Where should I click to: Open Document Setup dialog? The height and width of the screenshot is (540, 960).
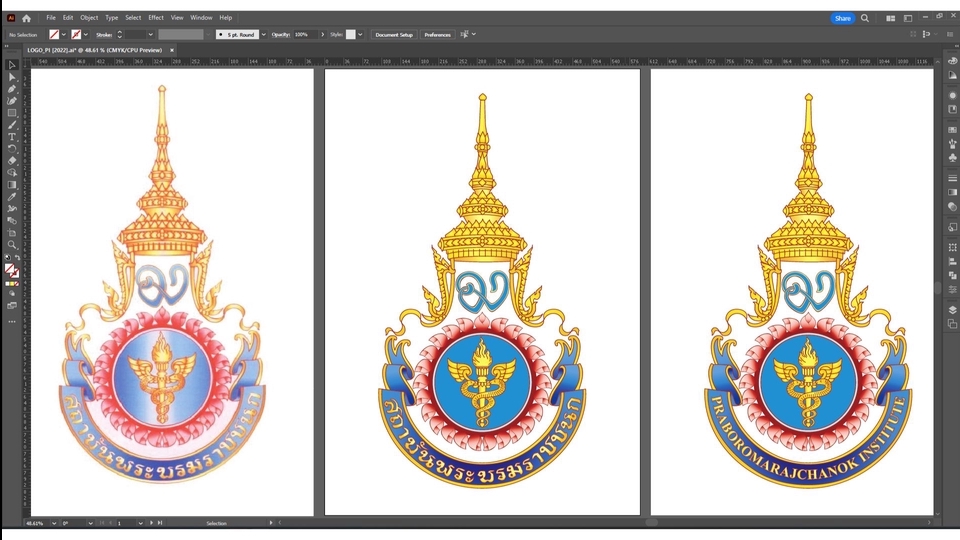[394, 35]
